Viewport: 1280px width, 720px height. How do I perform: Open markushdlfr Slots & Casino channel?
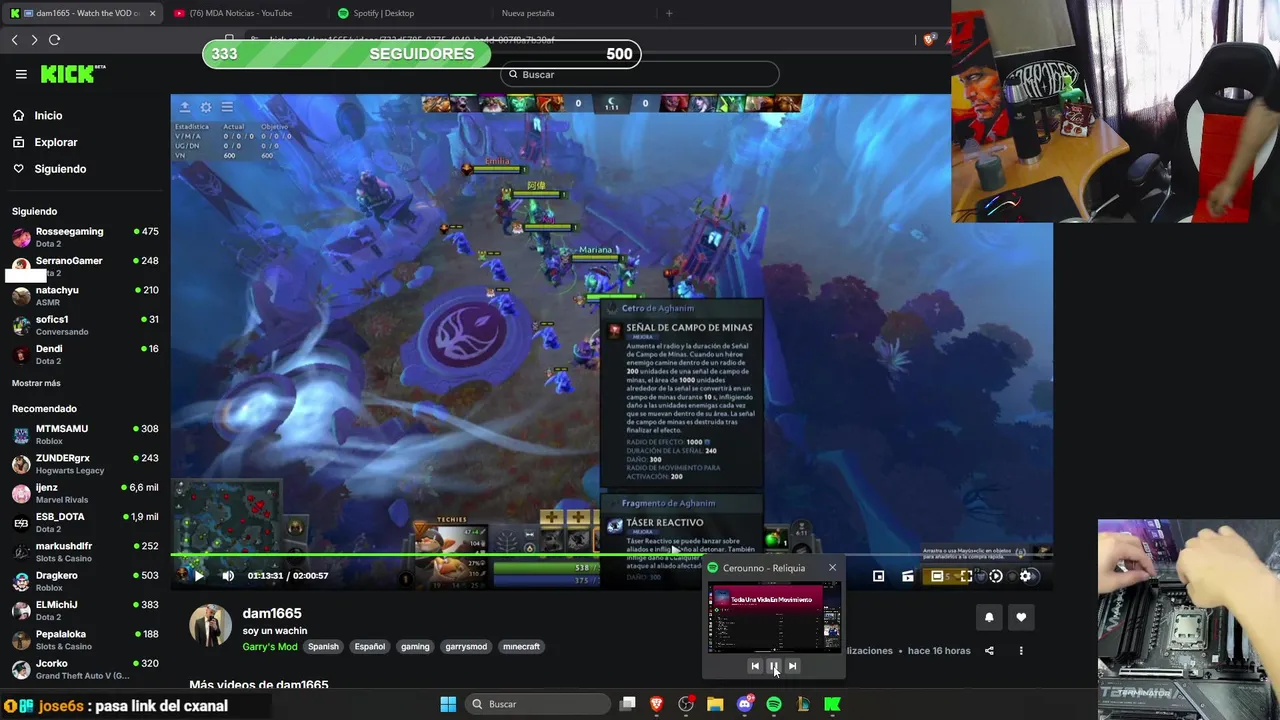point(85,552)
